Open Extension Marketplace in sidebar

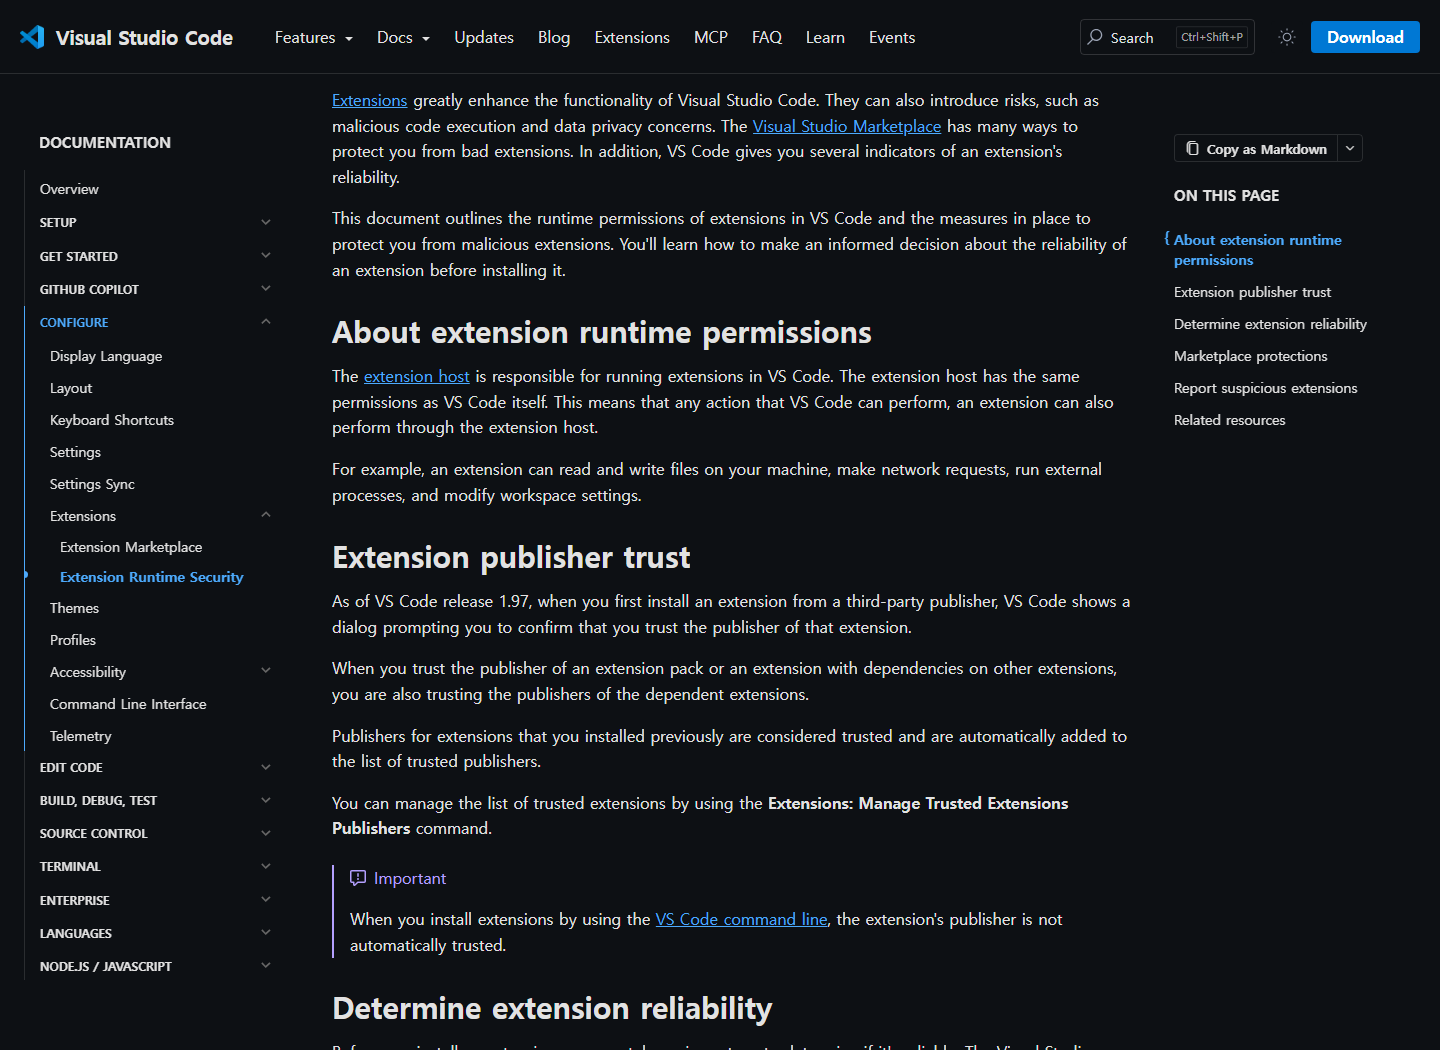pos(131,547)
